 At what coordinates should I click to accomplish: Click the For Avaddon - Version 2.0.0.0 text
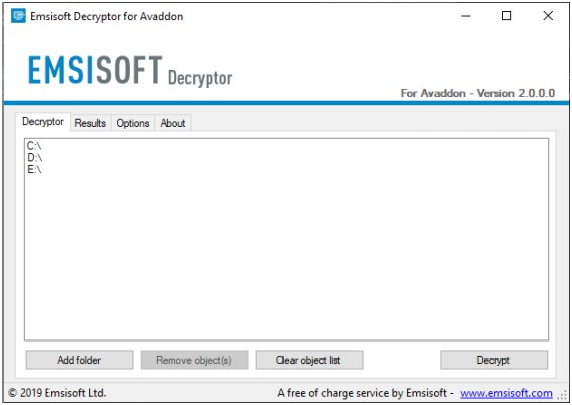[x=478, y=93]
